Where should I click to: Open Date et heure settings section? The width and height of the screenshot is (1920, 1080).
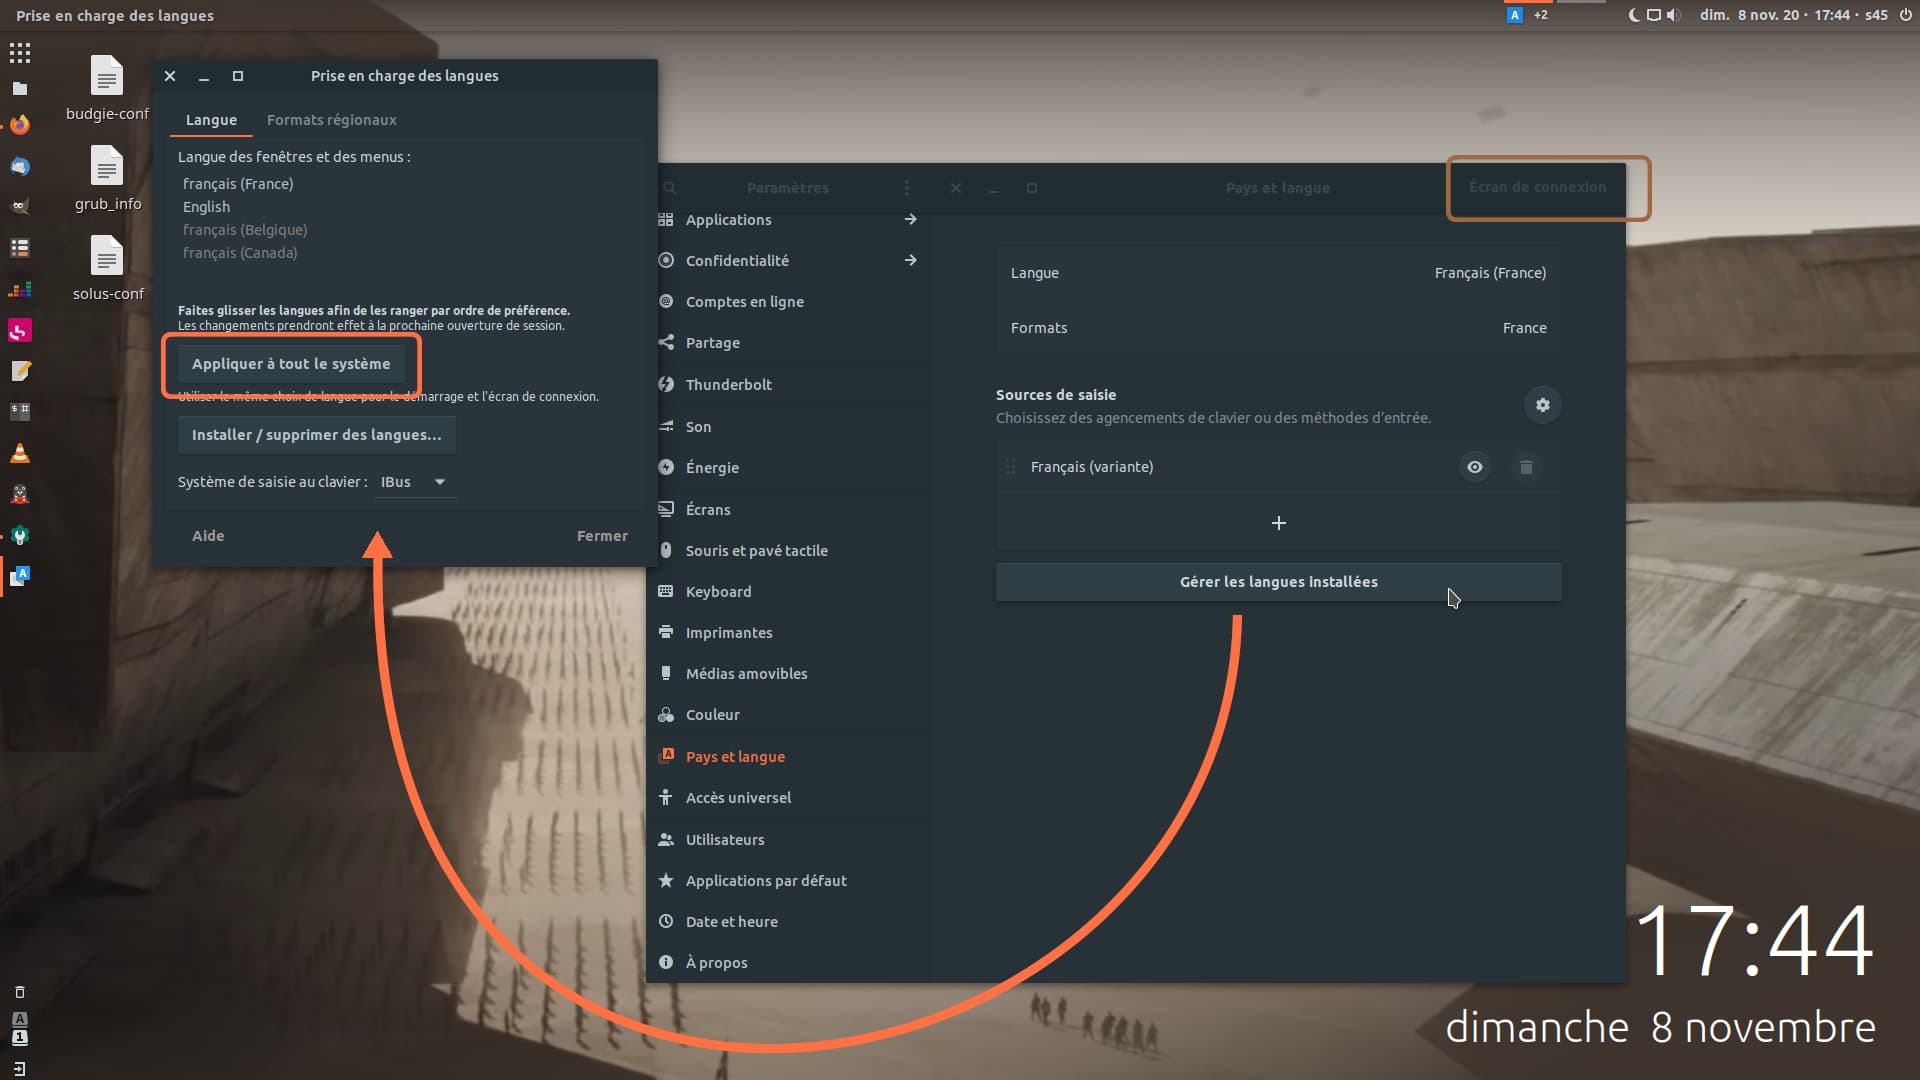click(x=731, y=922)
